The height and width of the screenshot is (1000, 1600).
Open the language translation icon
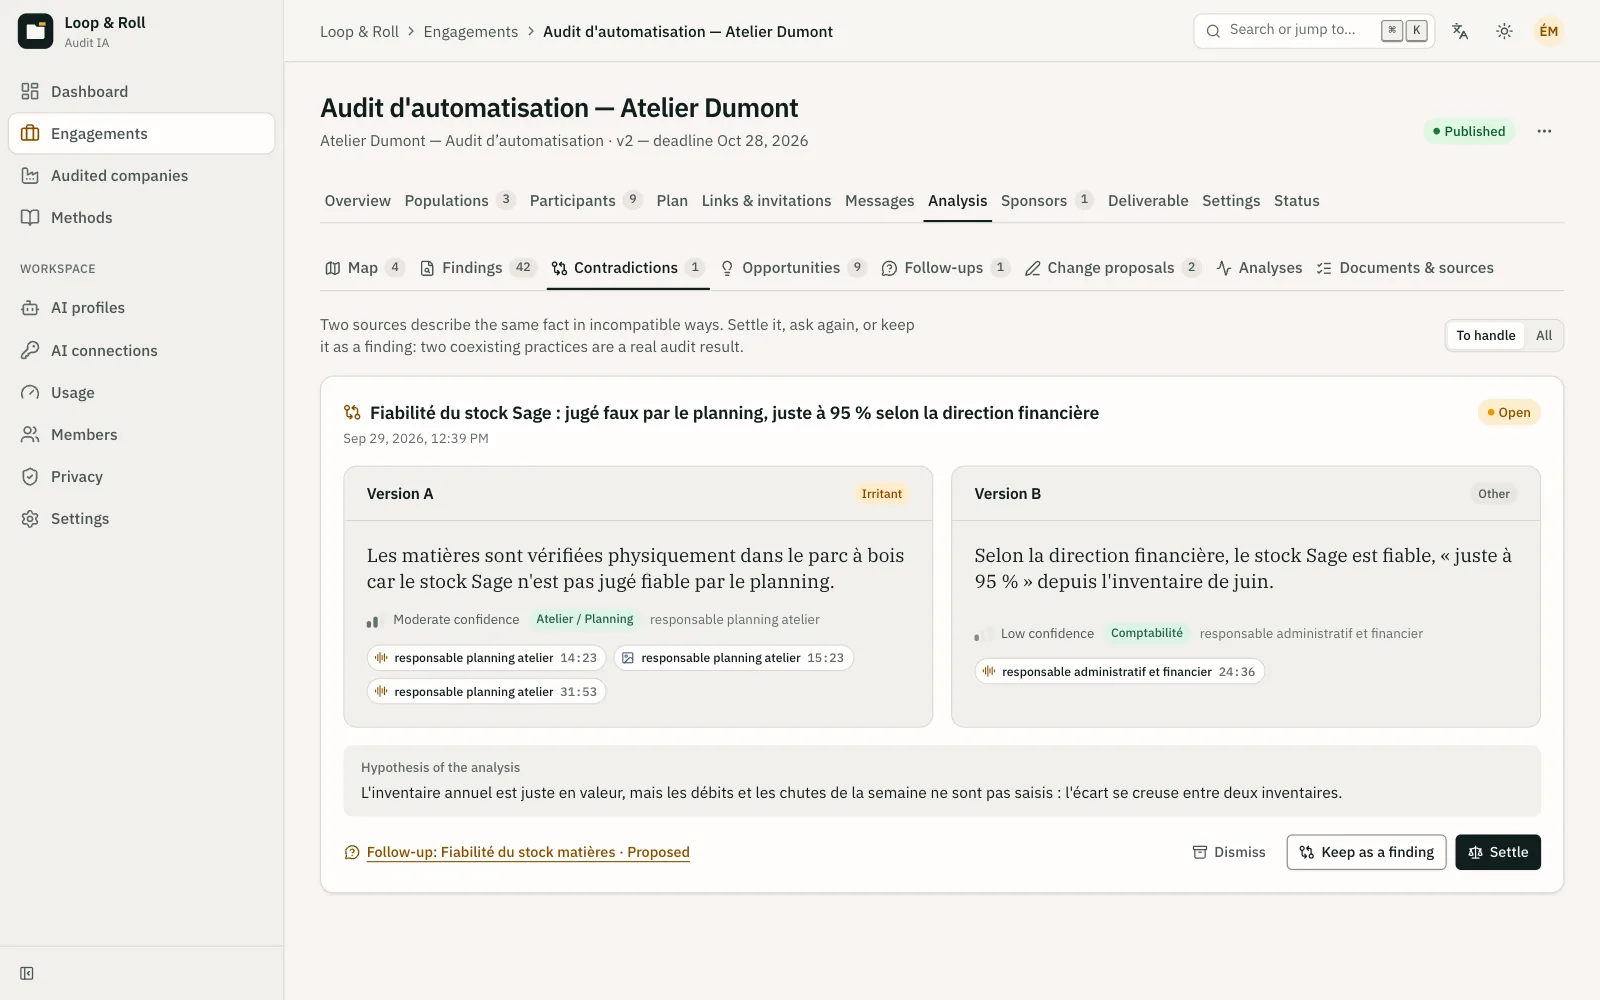click(1460, 31)
